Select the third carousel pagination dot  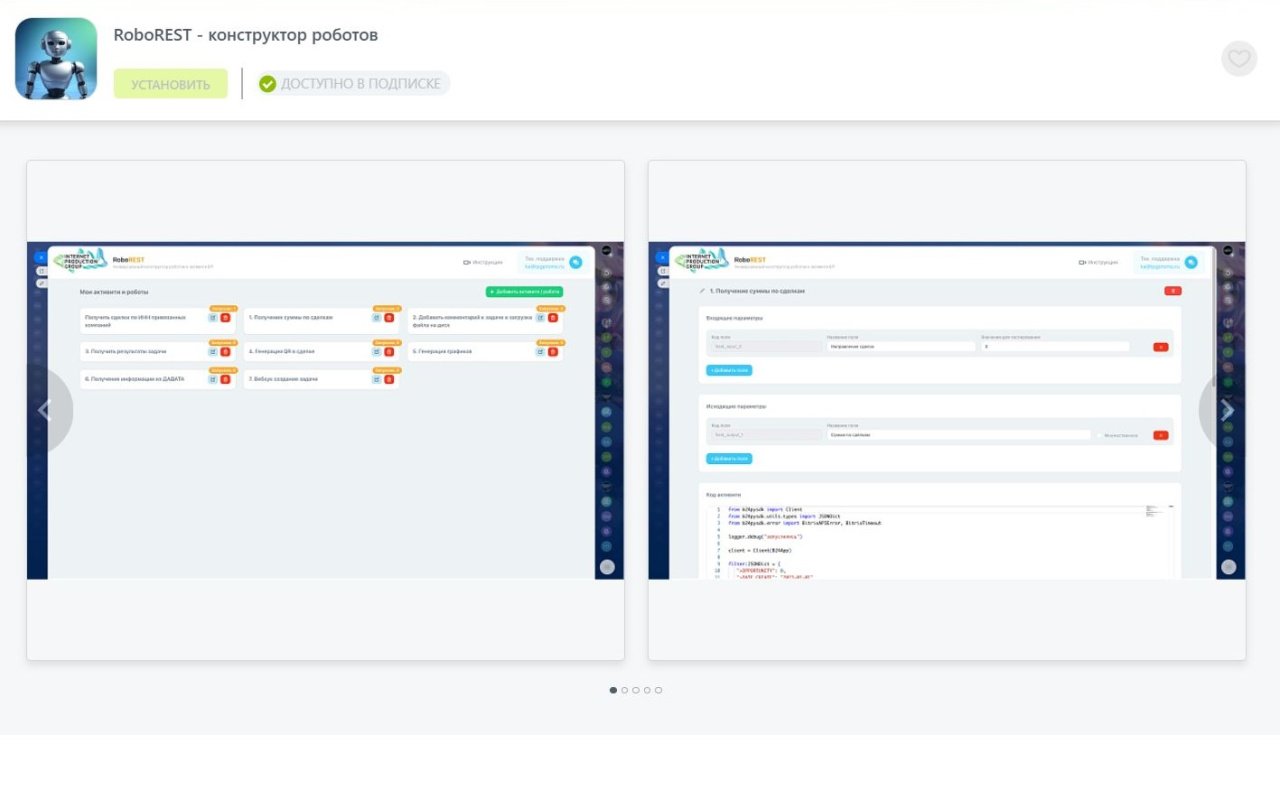click(x=636, y=690)
